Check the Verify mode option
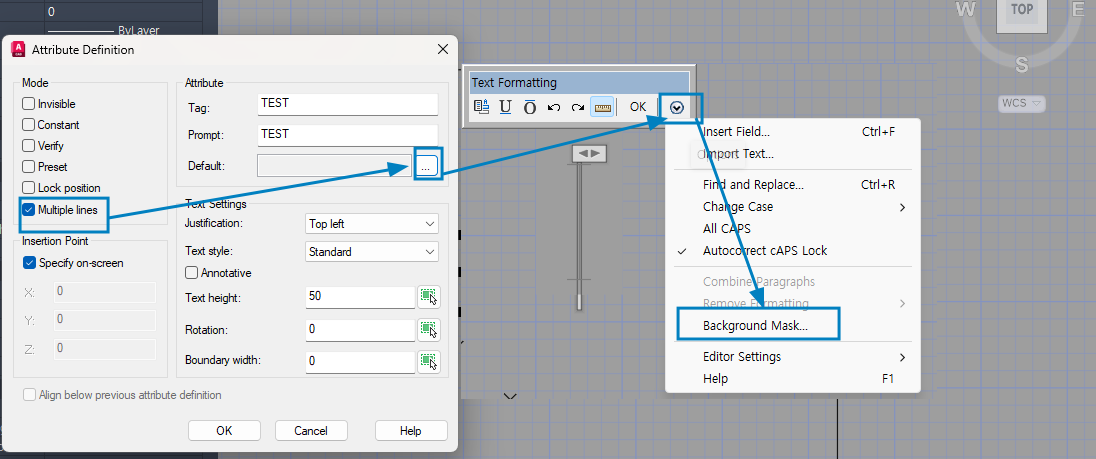Viewport: 1096px width, 459px height. point(29,145)
